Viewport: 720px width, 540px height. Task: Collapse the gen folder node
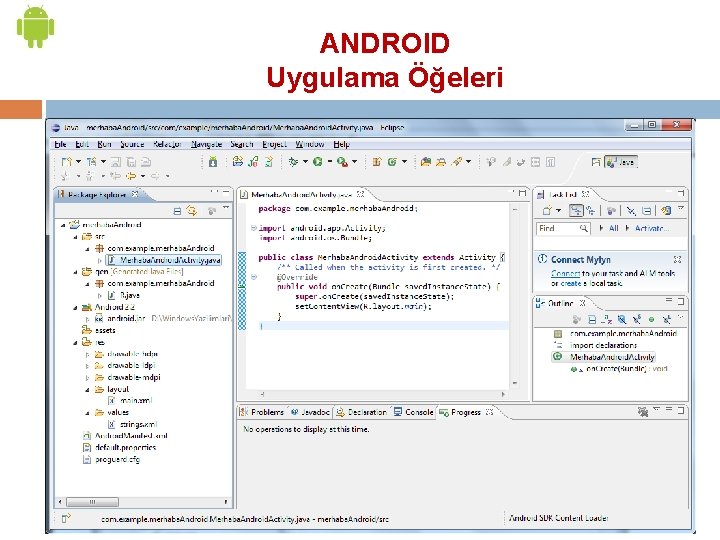(75, 272)
